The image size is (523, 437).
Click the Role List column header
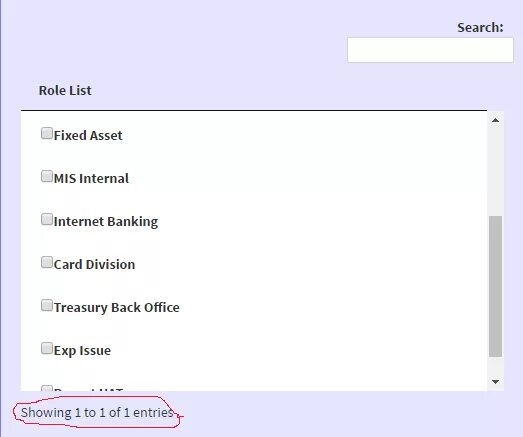tap(65, 90)
